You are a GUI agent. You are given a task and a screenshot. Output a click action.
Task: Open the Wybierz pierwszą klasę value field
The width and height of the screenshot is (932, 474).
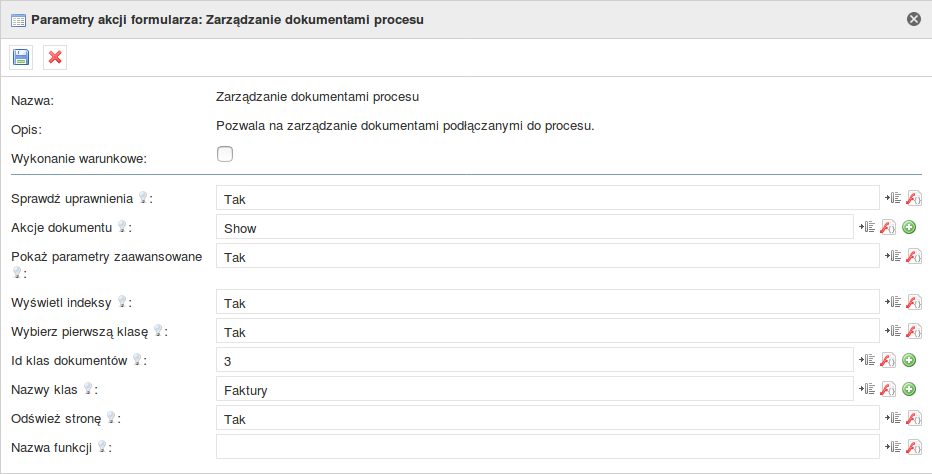(x=547, y=331)
